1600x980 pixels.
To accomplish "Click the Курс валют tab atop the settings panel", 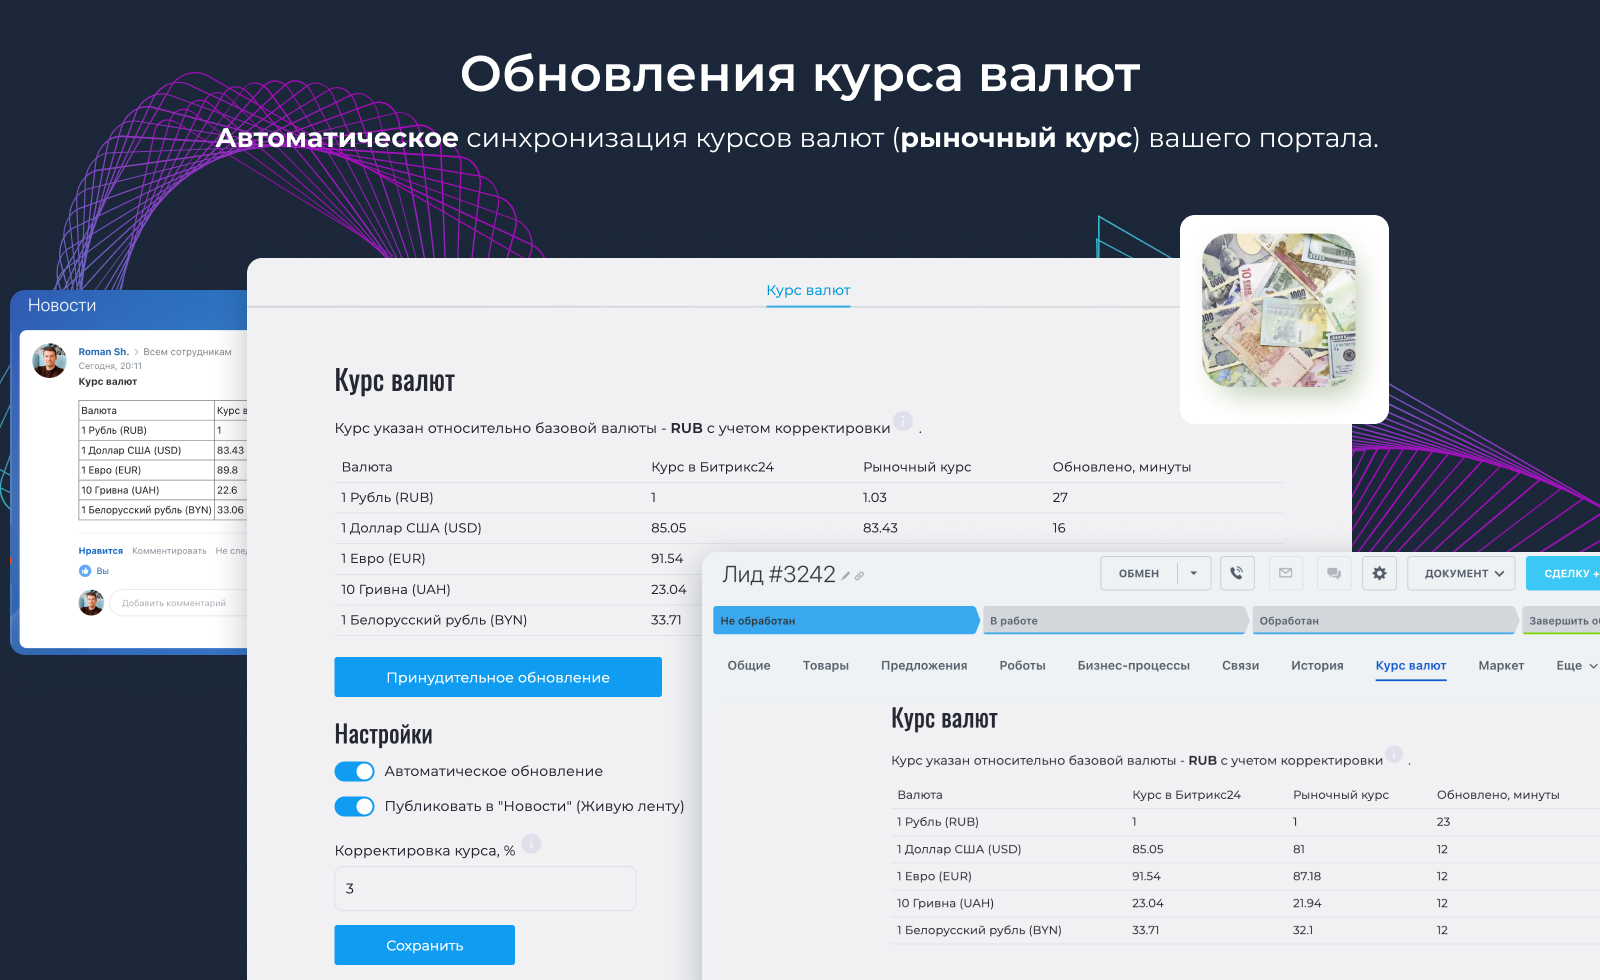I will tap(808, 290).
